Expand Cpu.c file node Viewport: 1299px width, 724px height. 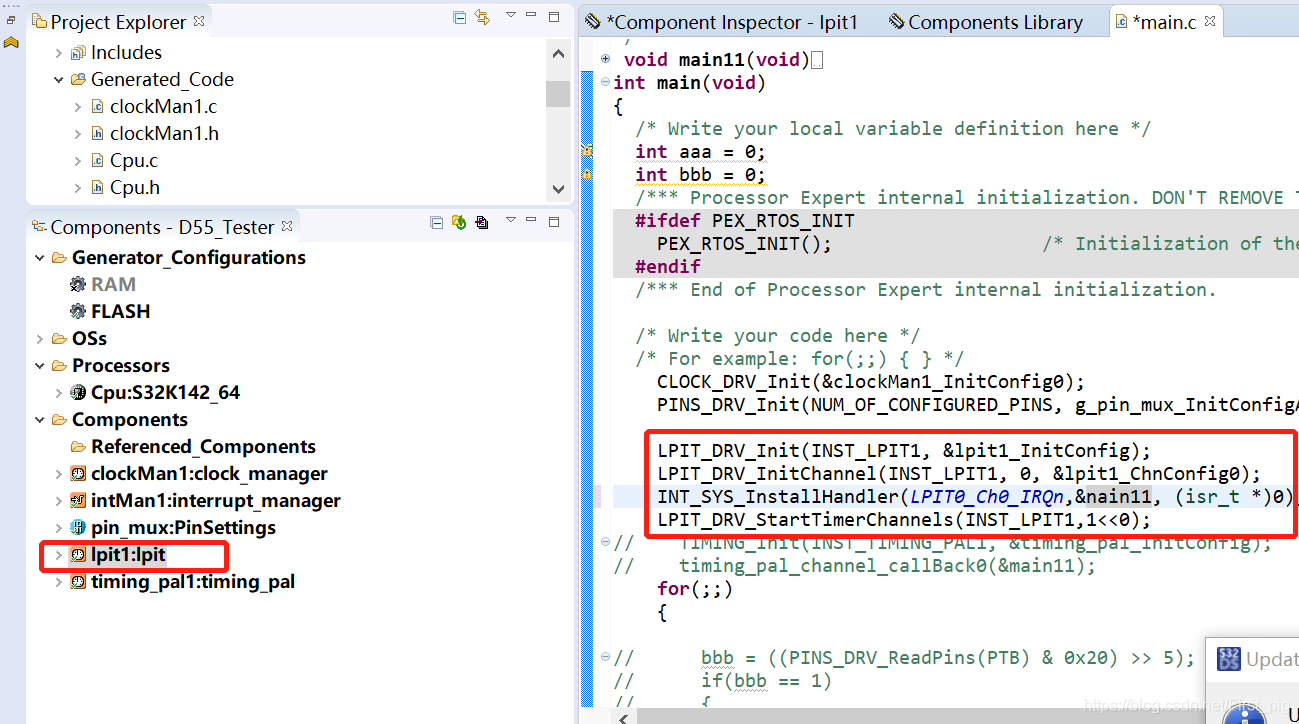point(78,161)
